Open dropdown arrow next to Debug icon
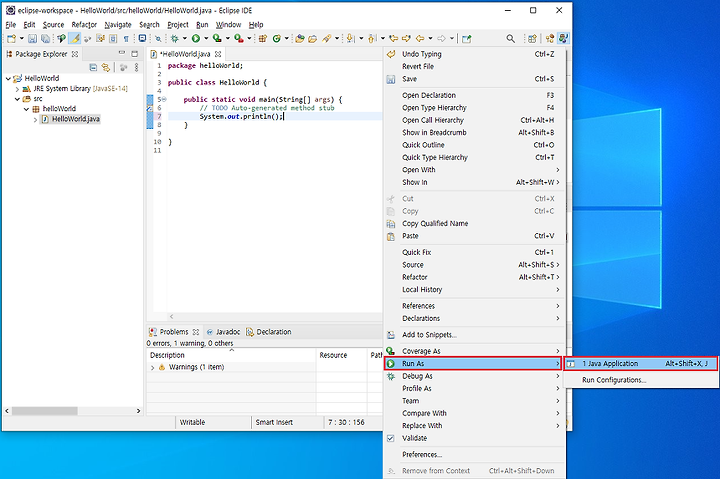 click(185, 39)
